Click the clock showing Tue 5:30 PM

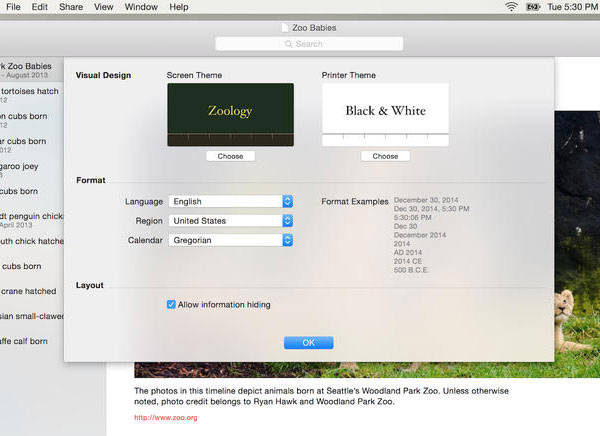tap(572, 7)
